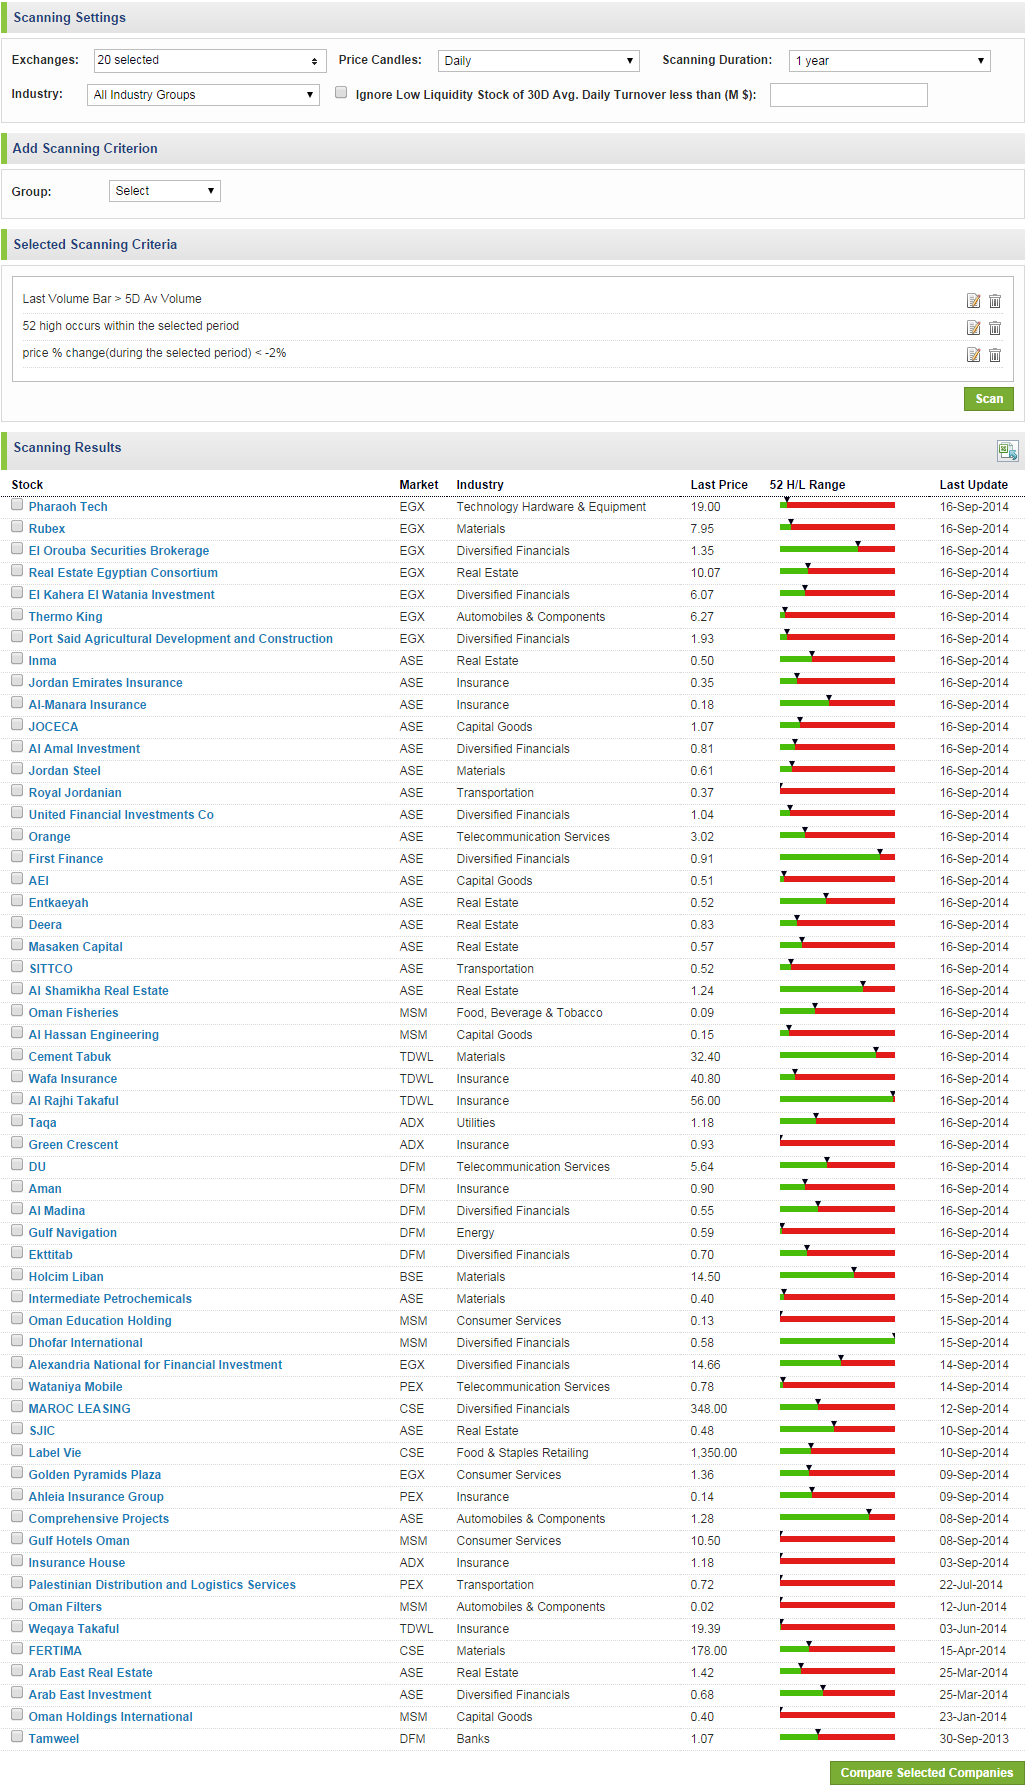Click the turnover threshold input field
The image size is (1026, 1788).
click(849, 95)
